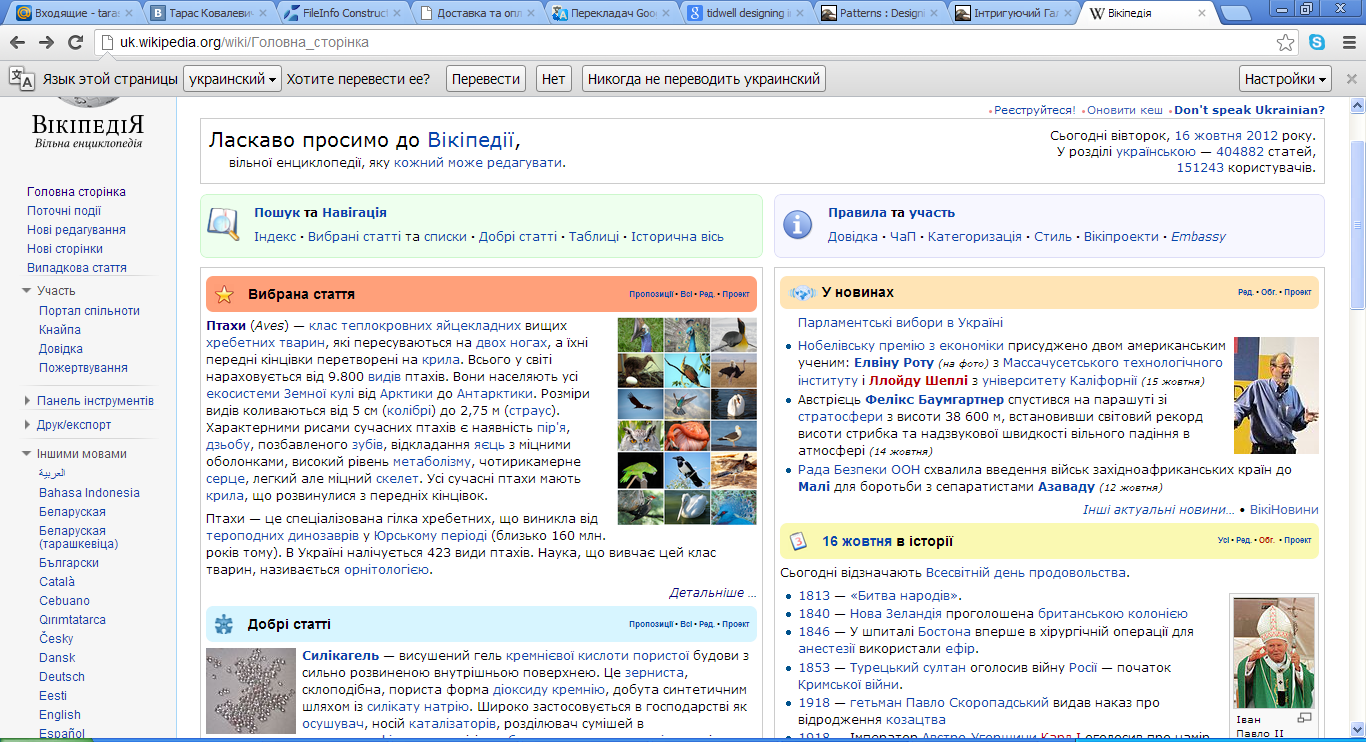
Task: Open the Embassy link
Action: click(1198, 237)
